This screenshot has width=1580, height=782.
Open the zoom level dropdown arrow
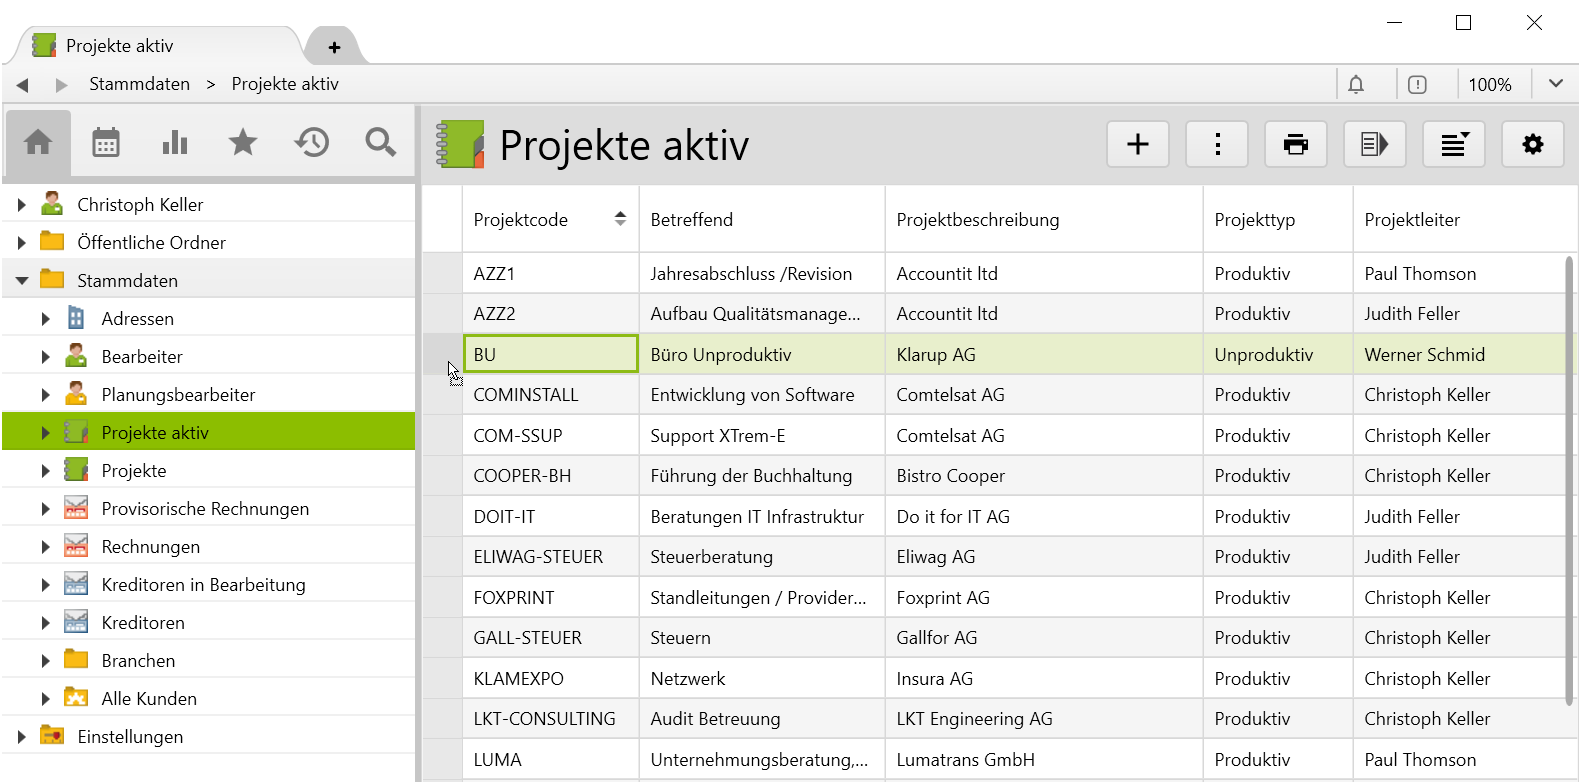[x=1555, y=84]
